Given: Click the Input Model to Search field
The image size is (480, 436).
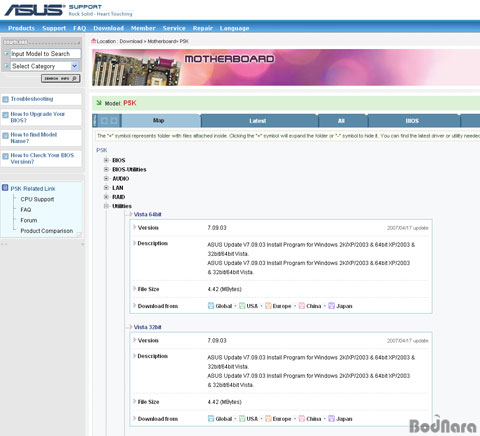Looking at the screenshot, I should pyautogui.click(x=45, y=54).
